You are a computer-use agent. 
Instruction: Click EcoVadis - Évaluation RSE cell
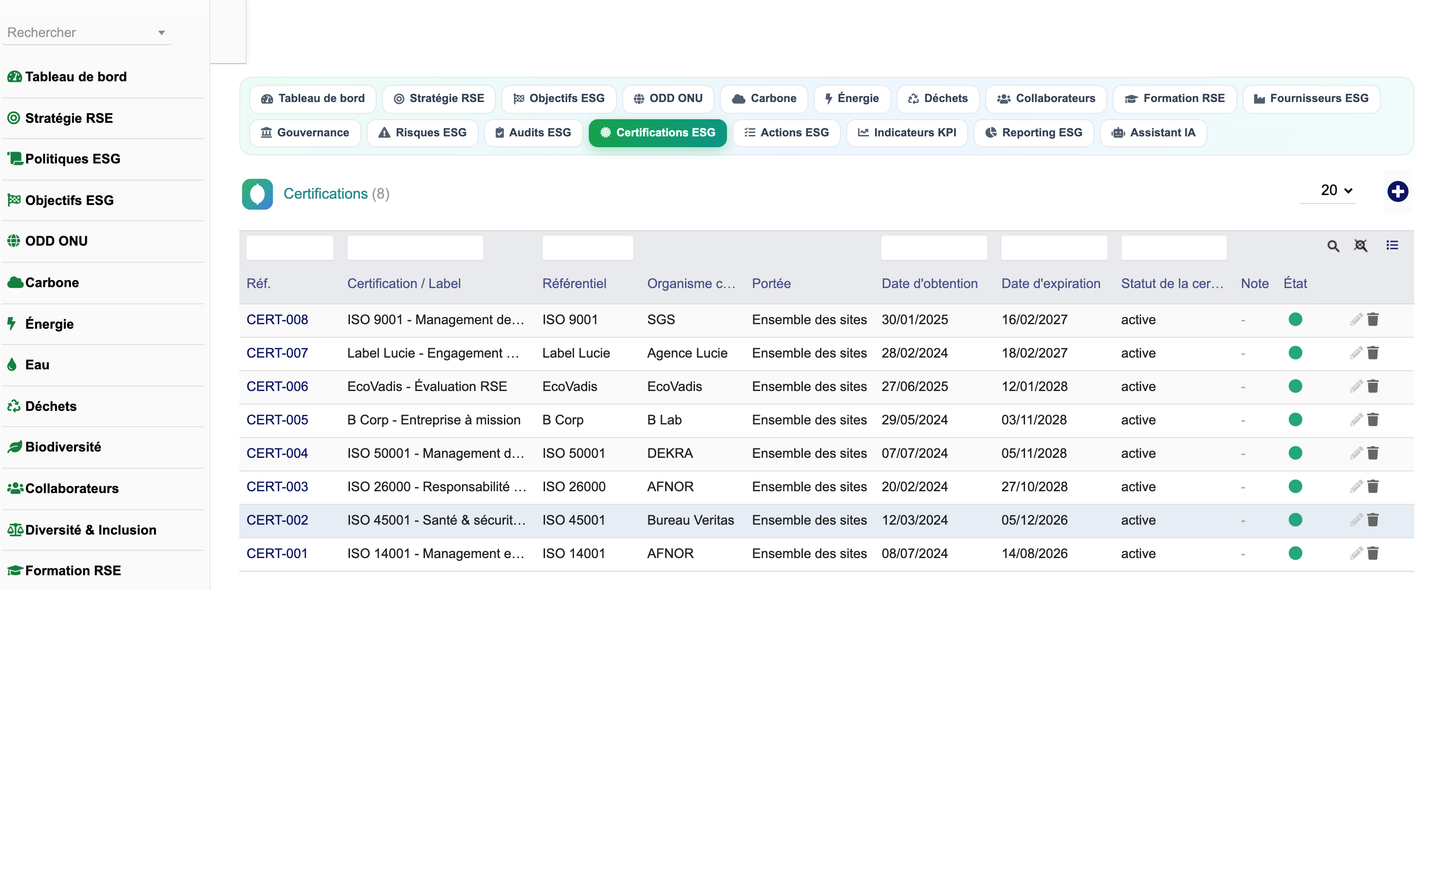click(x=427, y=386)
